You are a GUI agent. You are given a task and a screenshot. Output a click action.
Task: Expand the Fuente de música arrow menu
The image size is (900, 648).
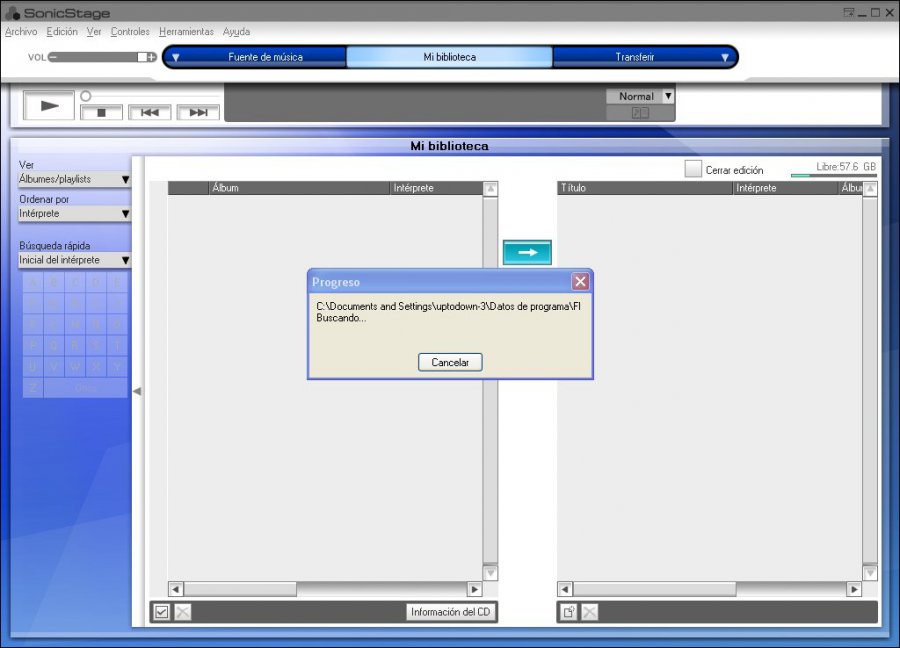click(x=176, y=57)
